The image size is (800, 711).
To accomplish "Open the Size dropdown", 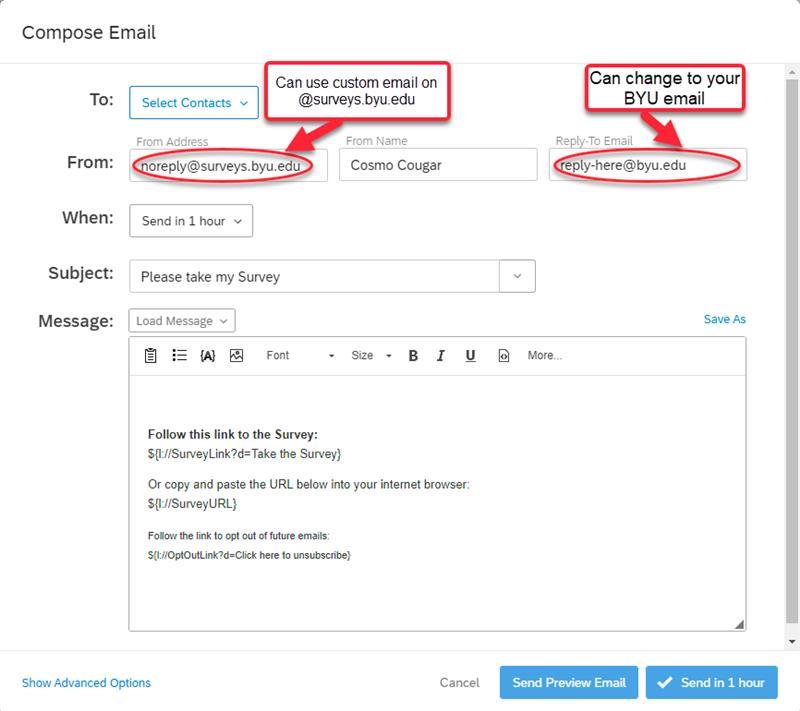I will click(x=371, y=355).
